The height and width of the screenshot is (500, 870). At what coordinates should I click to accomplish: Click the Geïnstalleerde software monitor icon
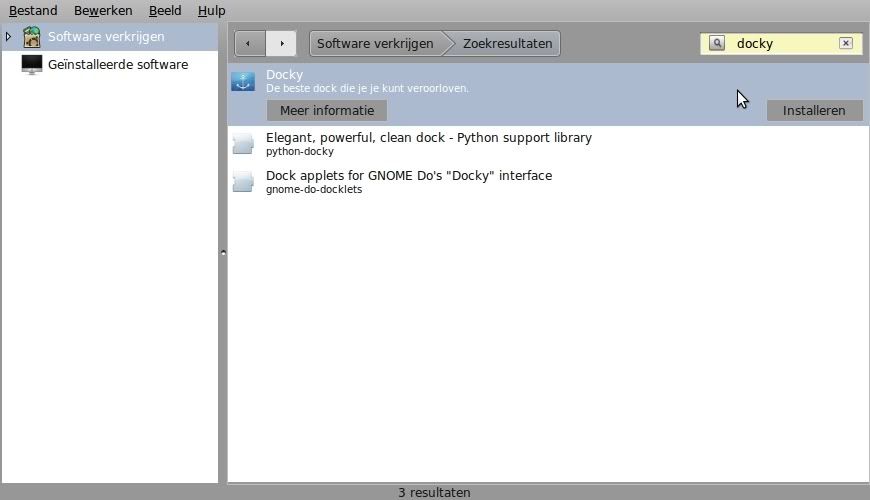[32, 65]
